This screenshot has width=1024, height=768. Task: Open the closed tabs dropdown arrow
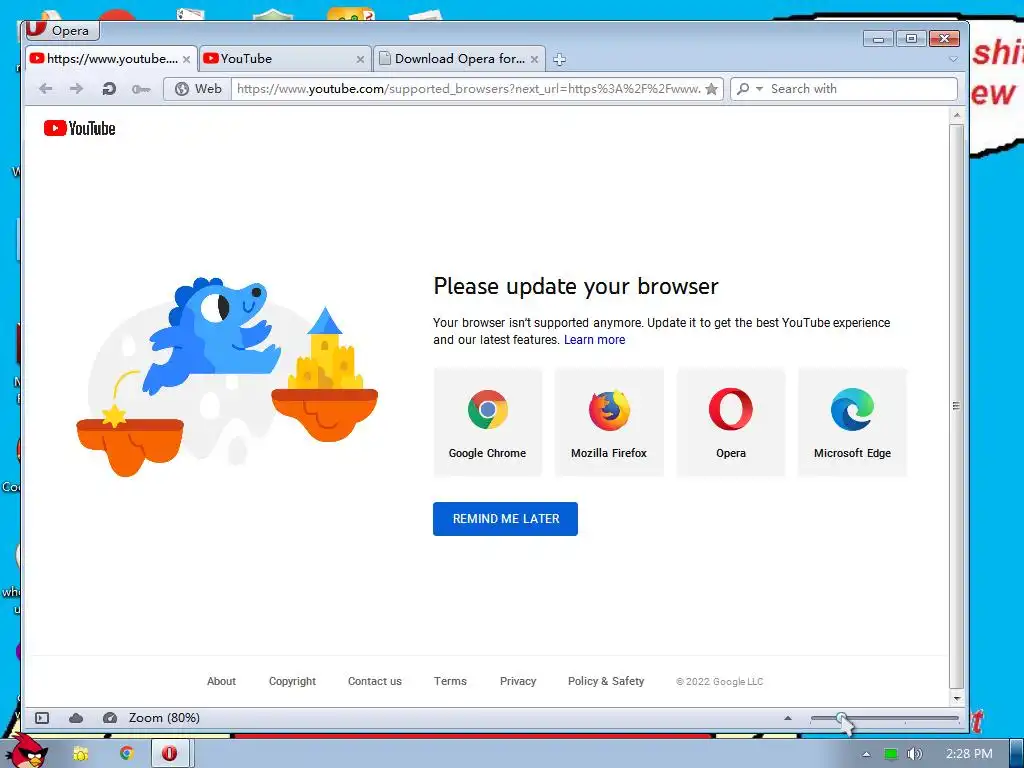(x=953, y=59)
